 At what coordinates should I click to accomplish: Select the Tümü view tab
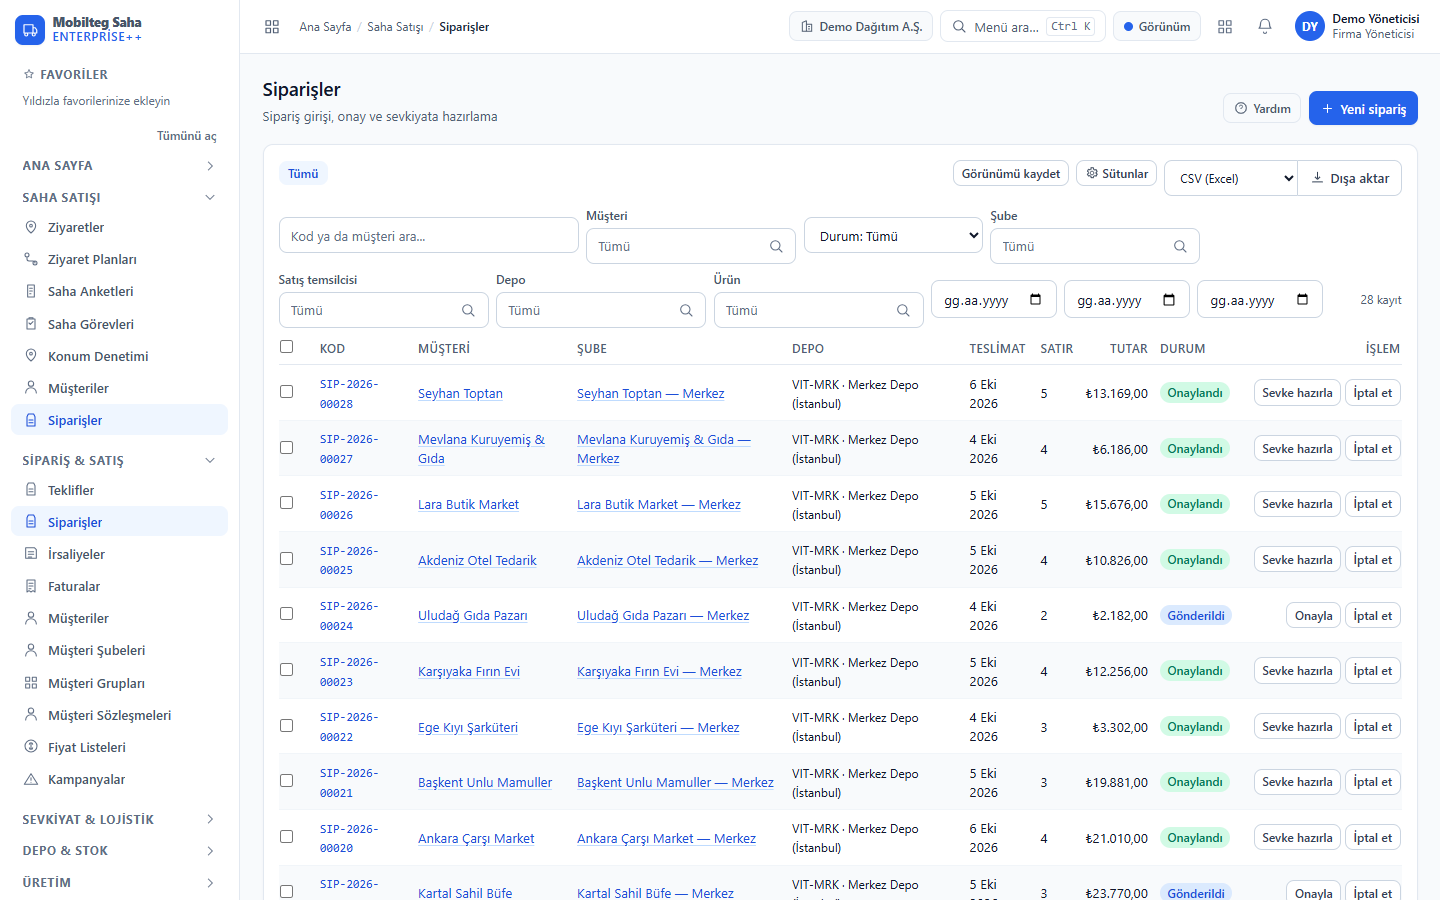tap(303, 173)
